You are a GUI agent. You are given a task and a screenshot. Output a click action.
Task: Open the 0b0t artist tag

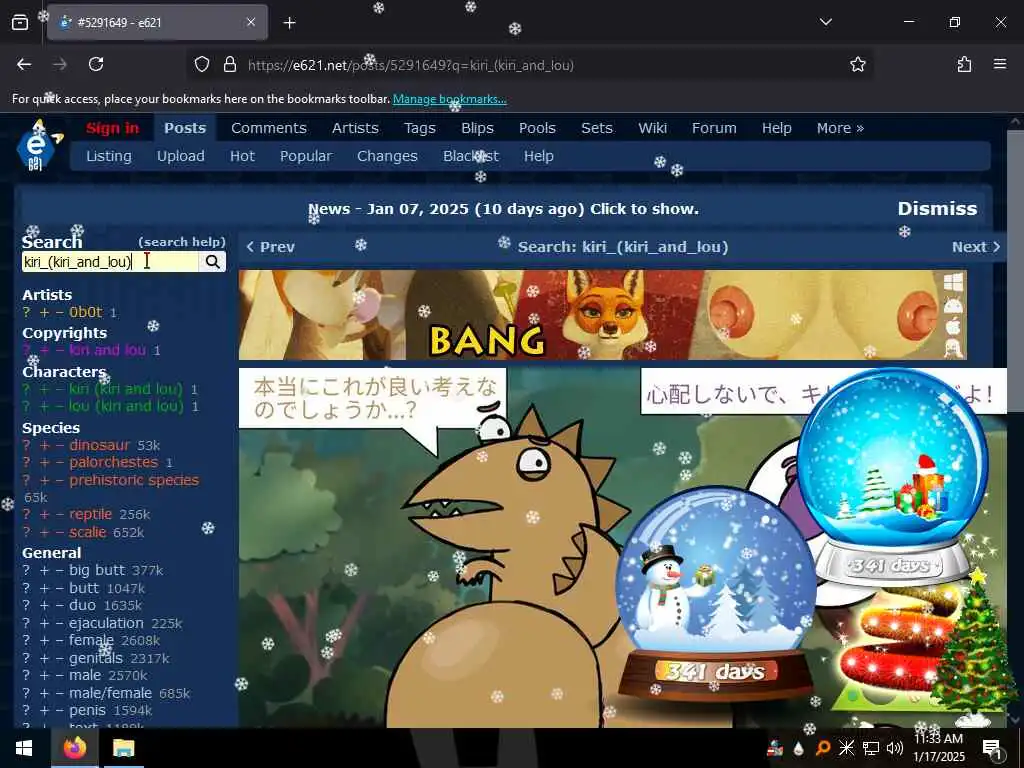click(x=86, y=312)
